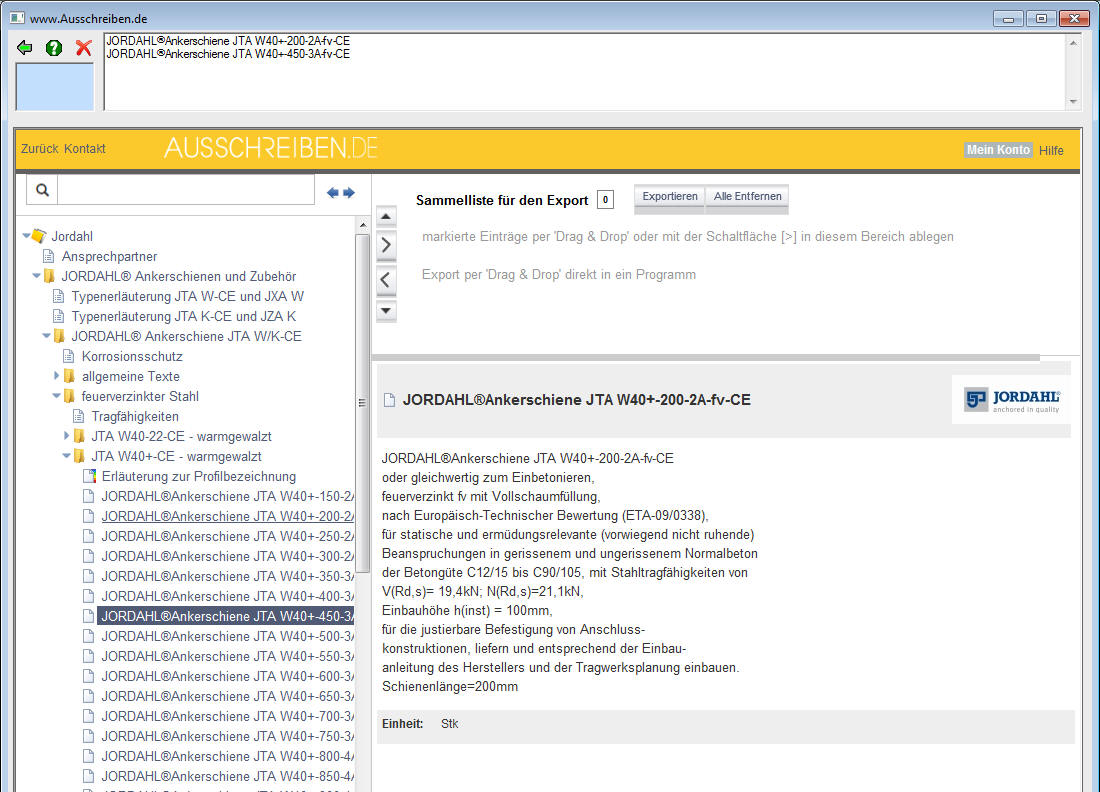Viewport: 1100px width, 792px height.
Task: Click the folder icon of allgemeine Texte
Action: pos(69,376)
